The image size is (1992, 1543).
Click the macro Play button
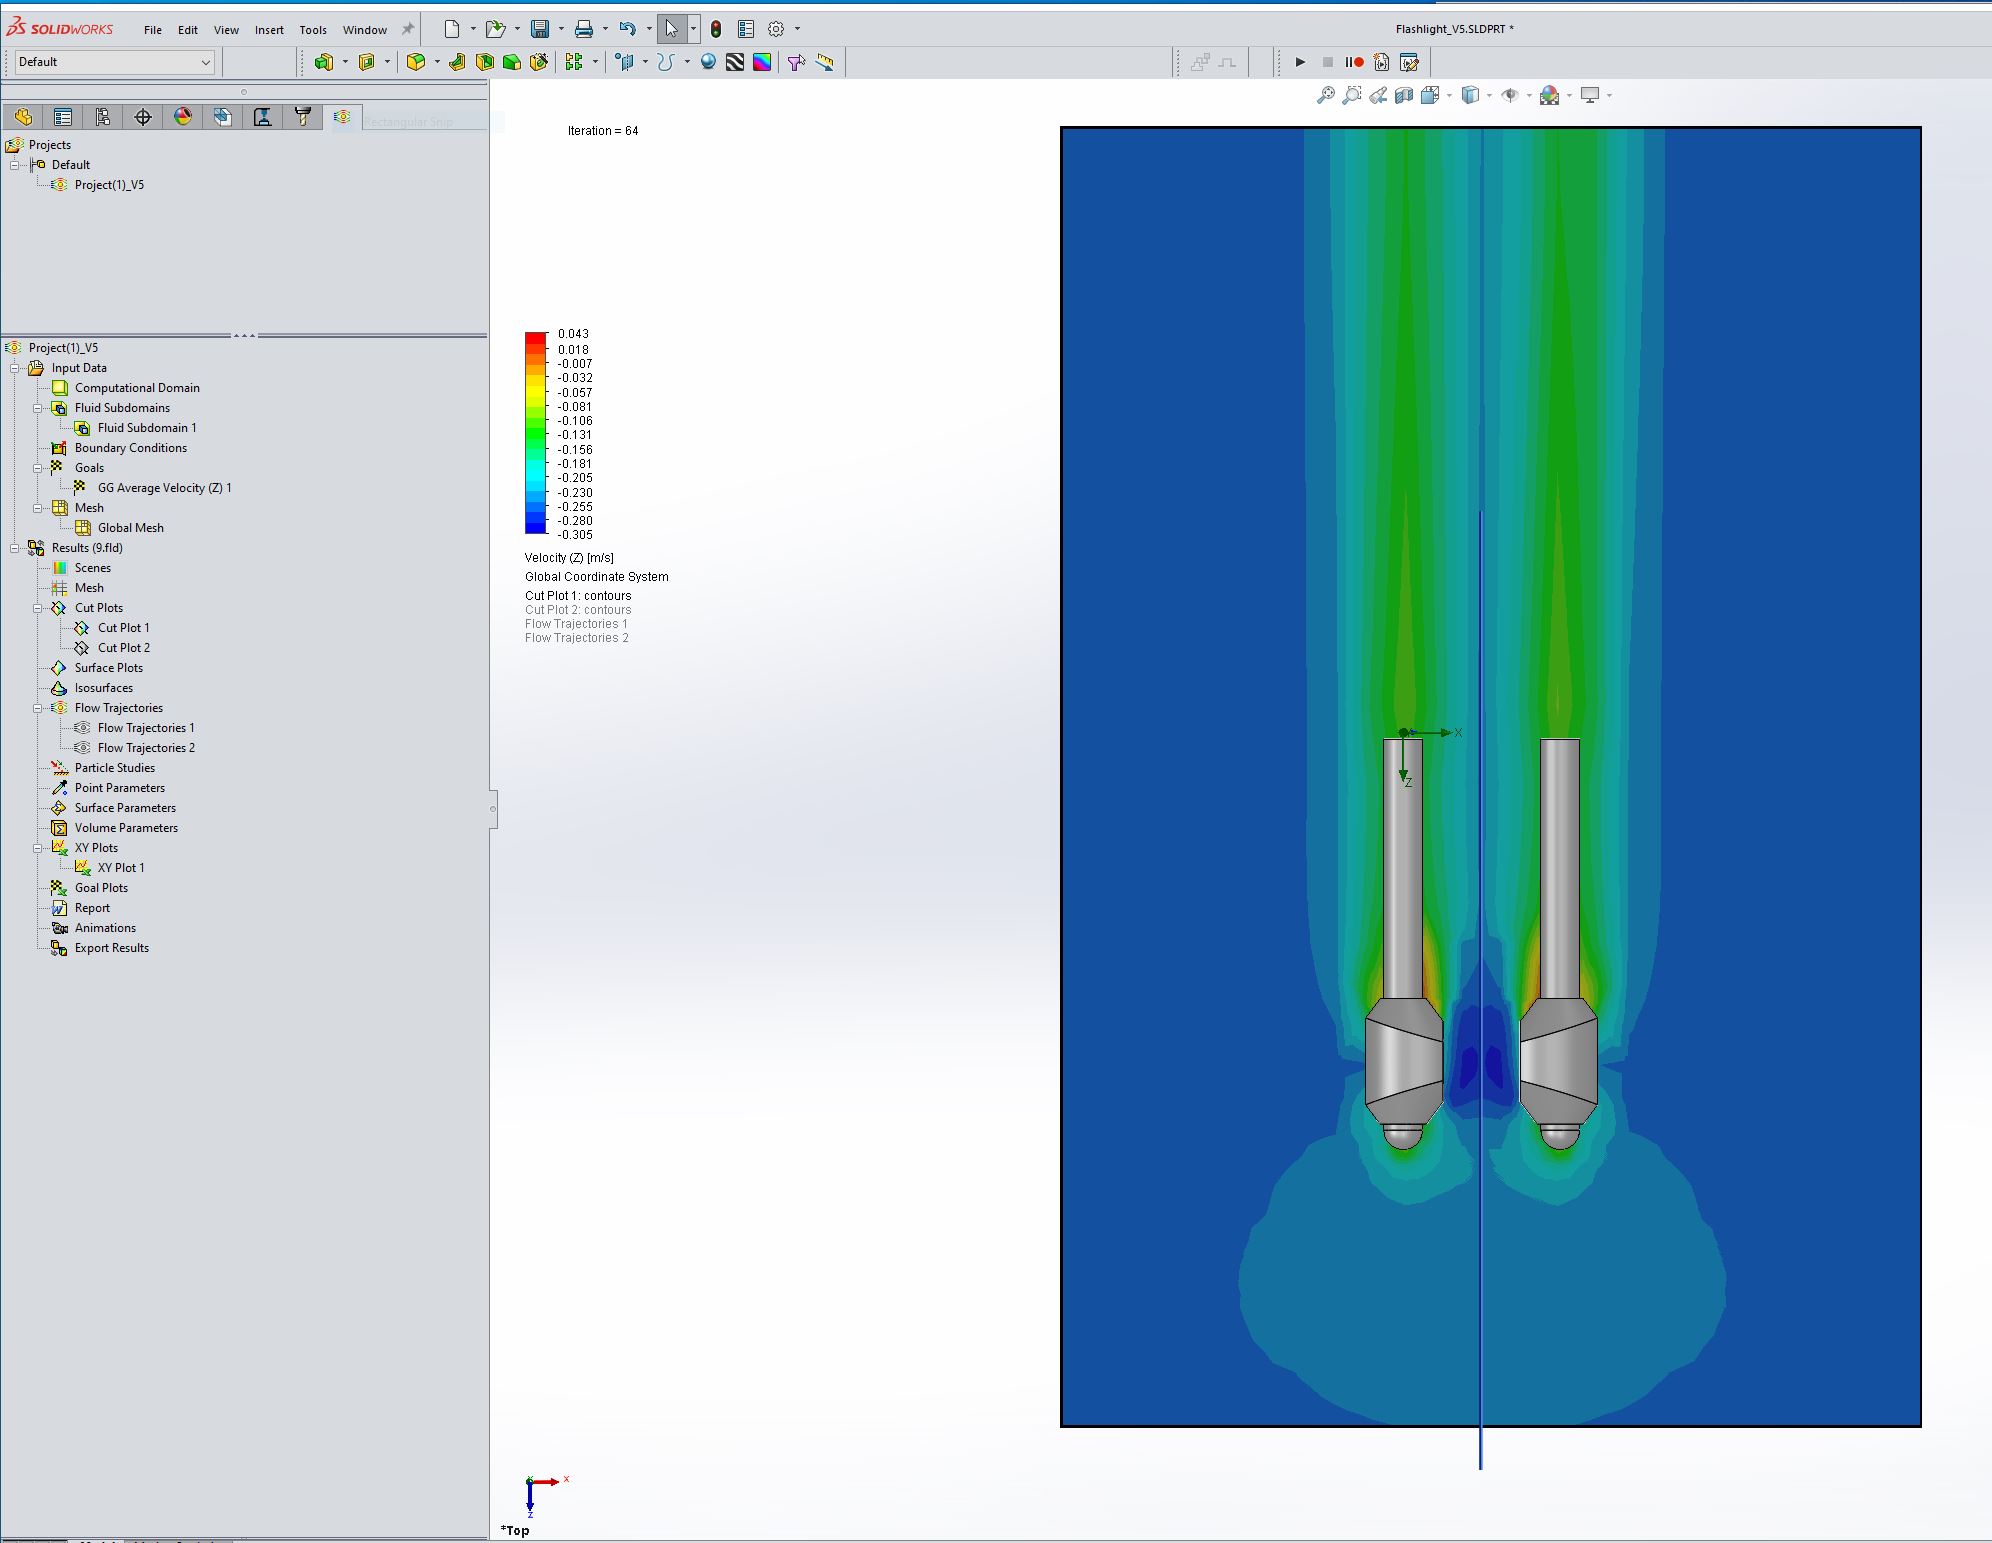click(x=1300, y=62)
